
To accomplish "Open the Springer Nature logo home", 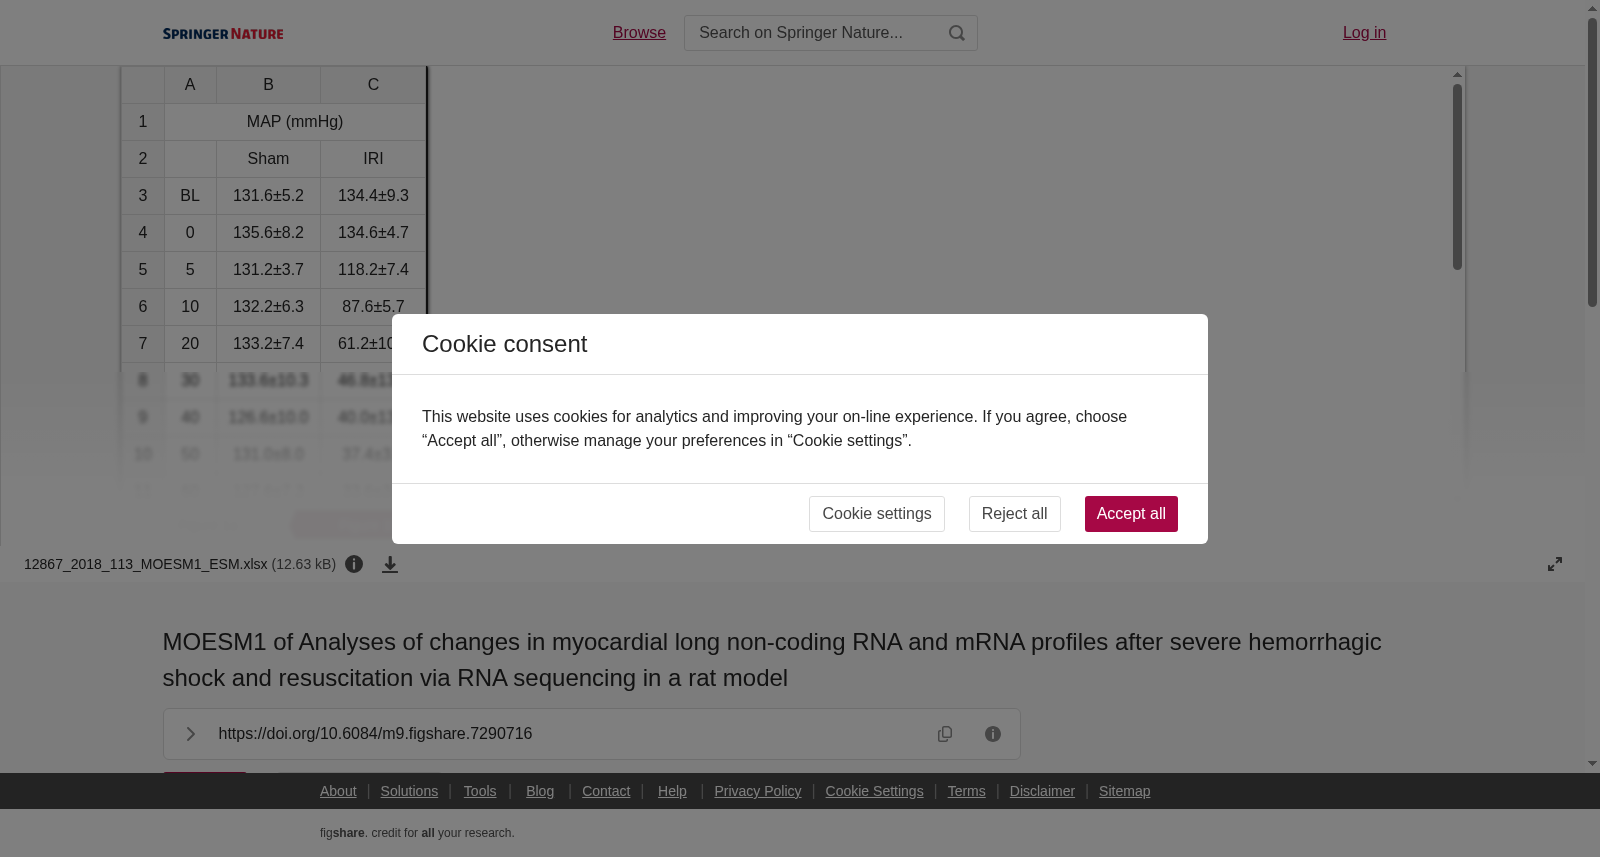I will pos(223,34).
